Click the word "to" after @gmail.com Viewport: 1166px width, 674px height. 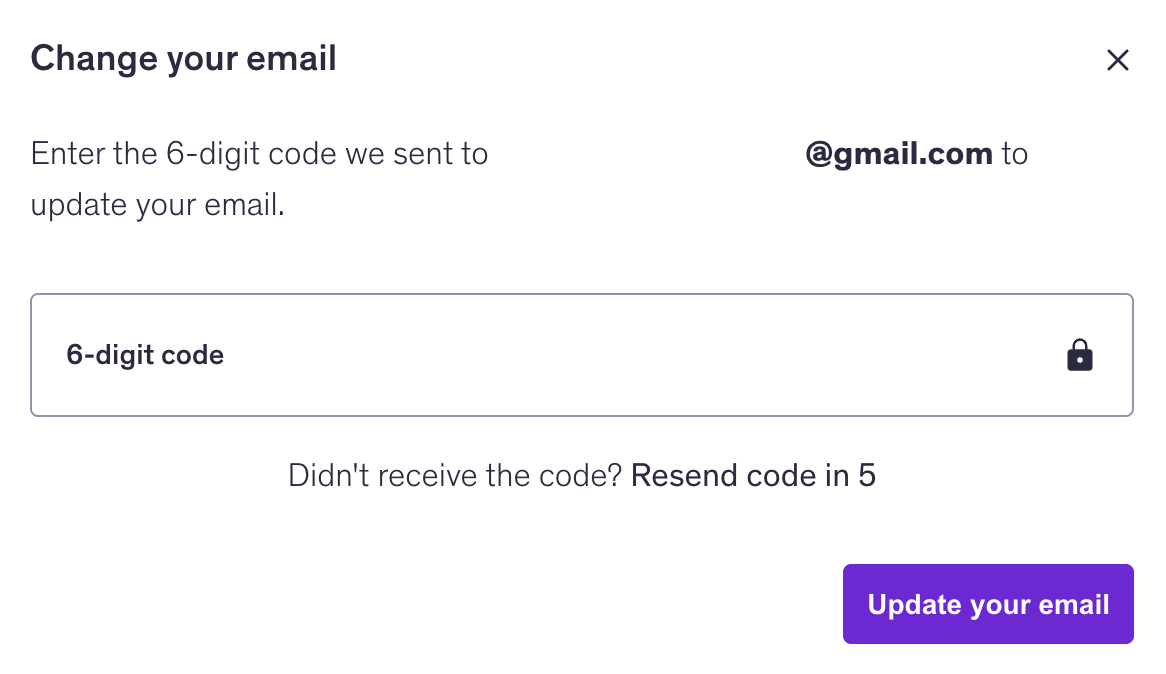(x=1015, y=155)
